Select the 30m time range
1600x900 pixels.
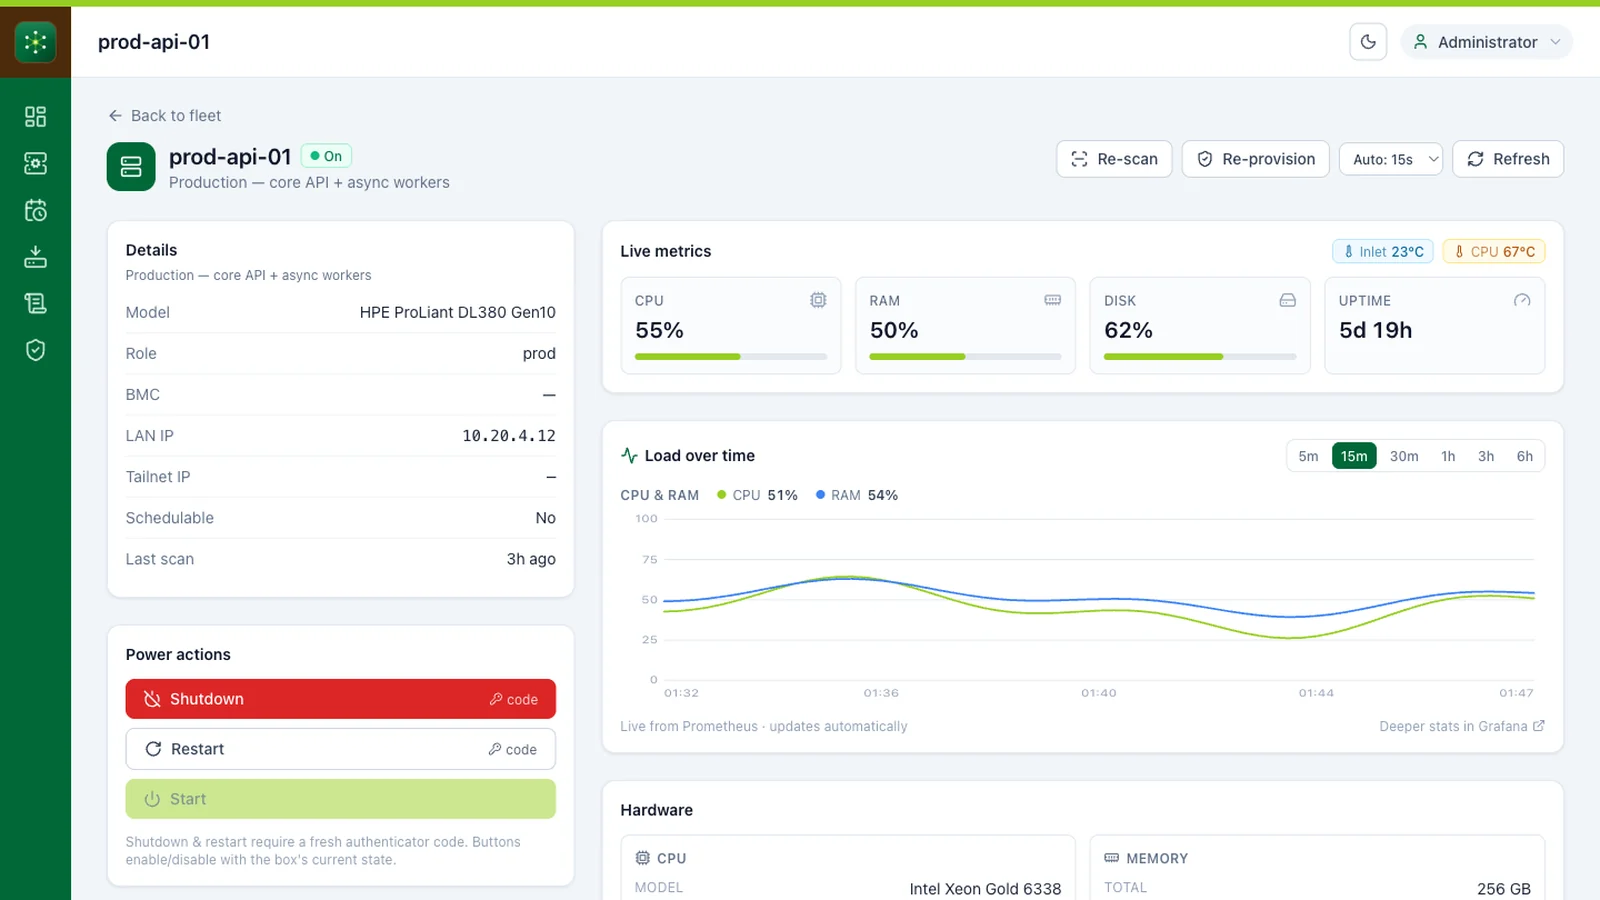click(1404, 456)
